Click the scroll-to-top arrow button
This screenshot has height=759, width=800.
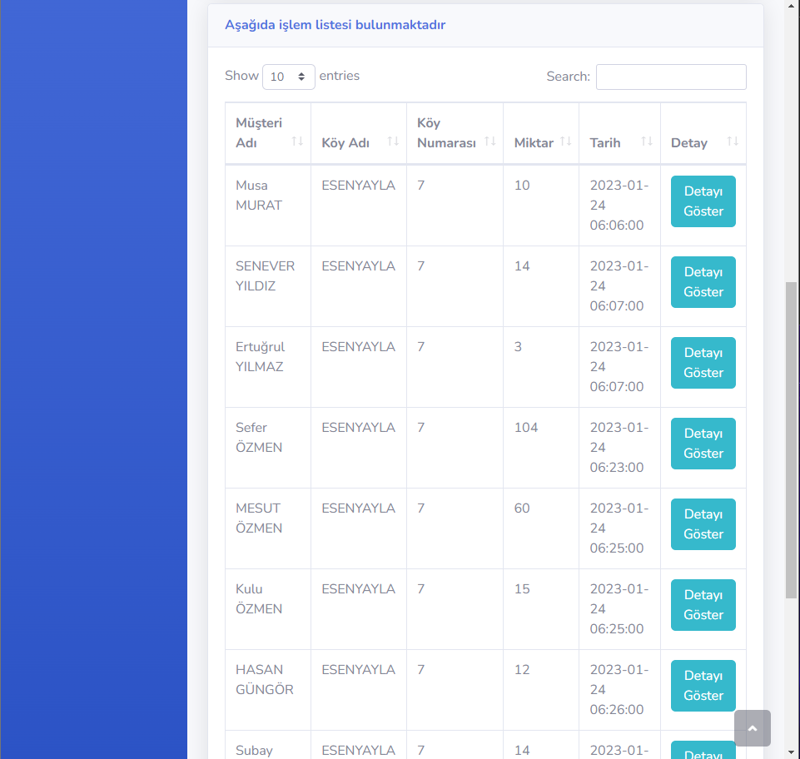(752, 728)
